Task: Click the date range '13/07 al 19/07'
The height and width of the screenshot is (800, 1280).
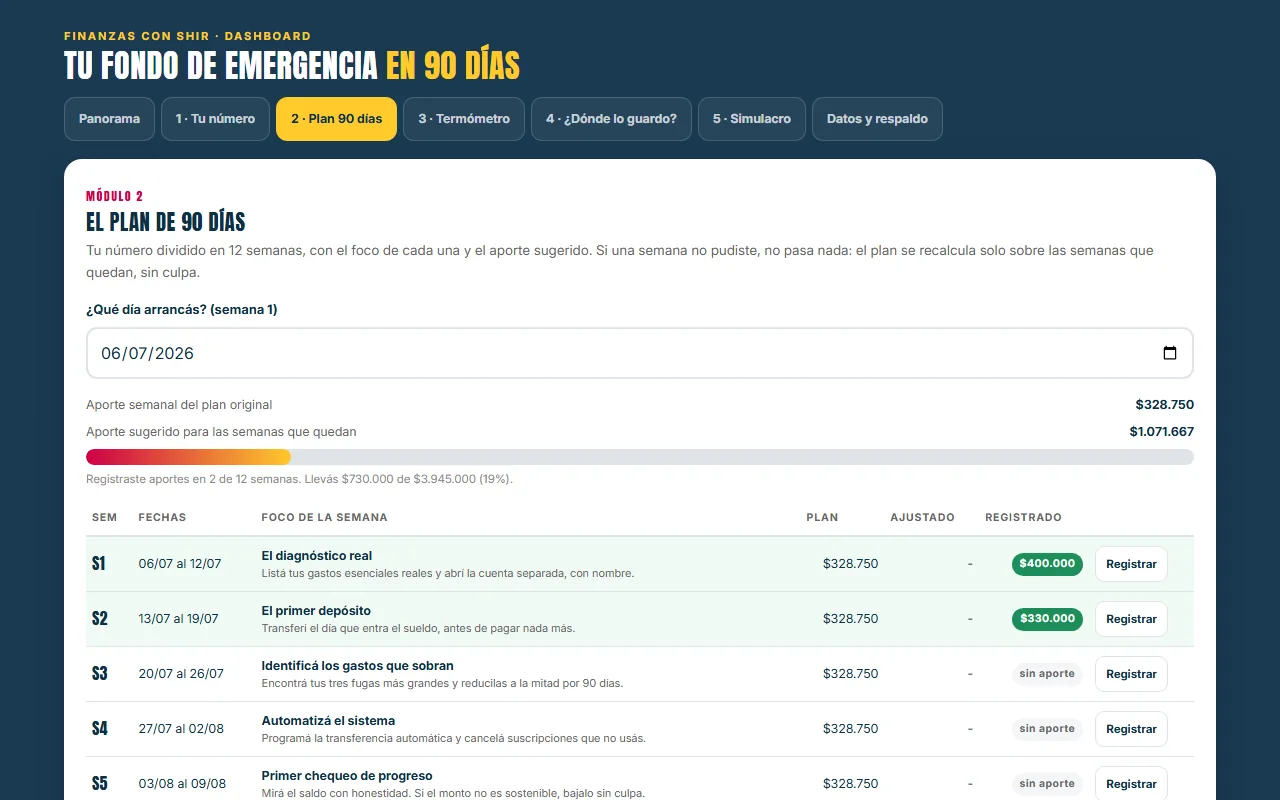Action: 179,619
